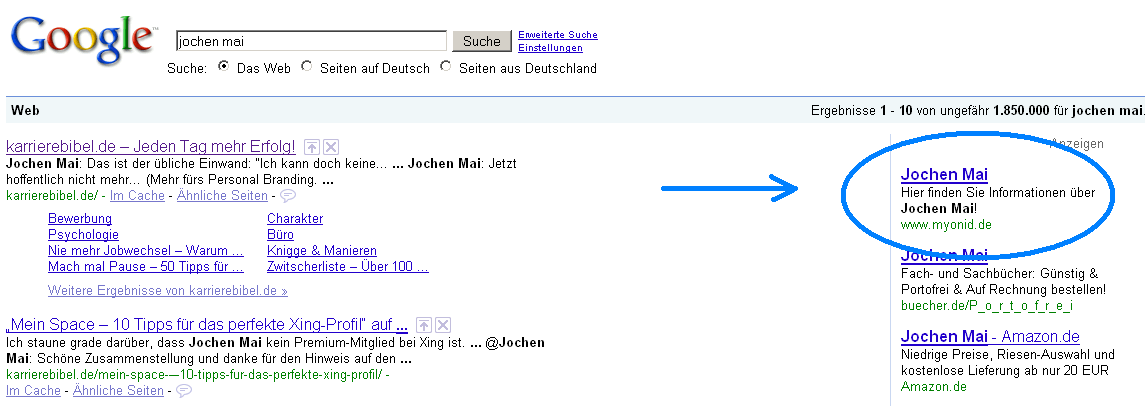The height and width of the screenshot is (406, 1145).
Task: Open the Mein Space Xing-Profil result title
Action: tap(207, 324)
